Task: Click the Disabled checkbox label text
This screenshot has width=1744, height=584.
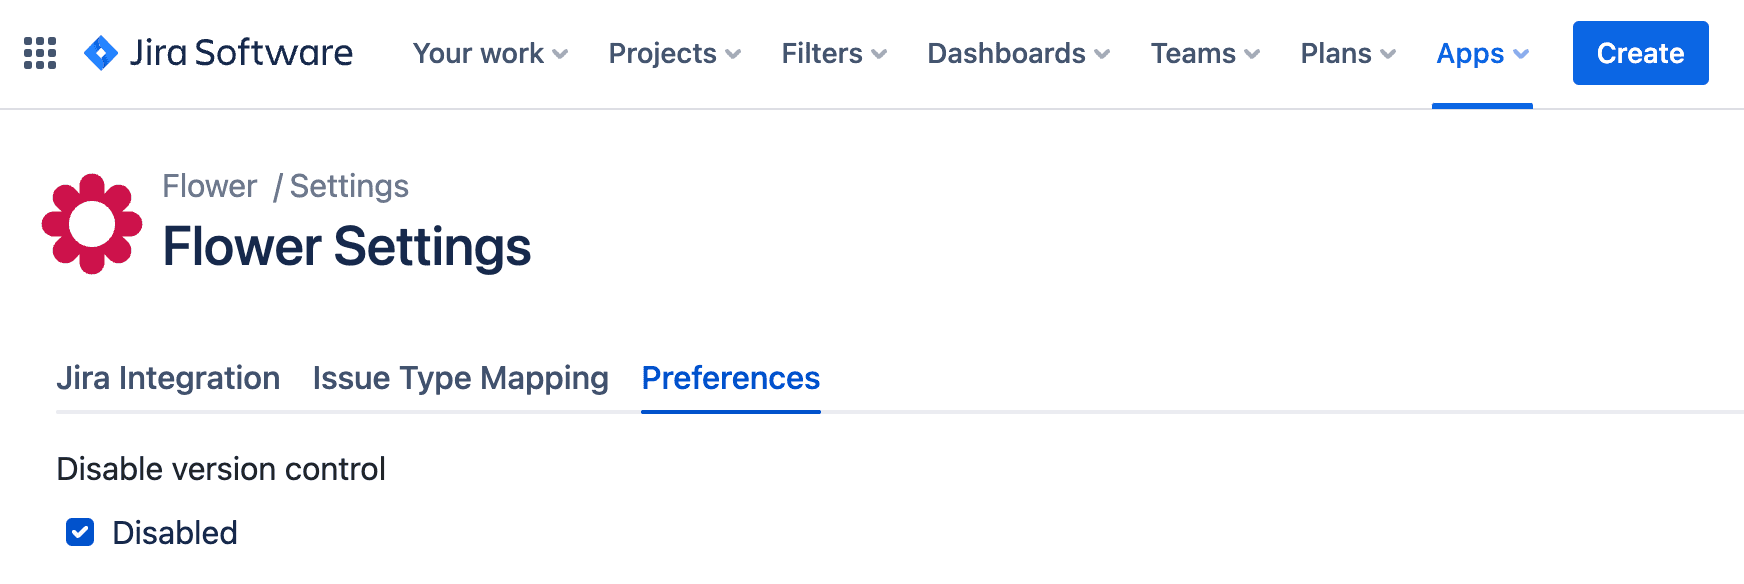Action: click(175, 533)
